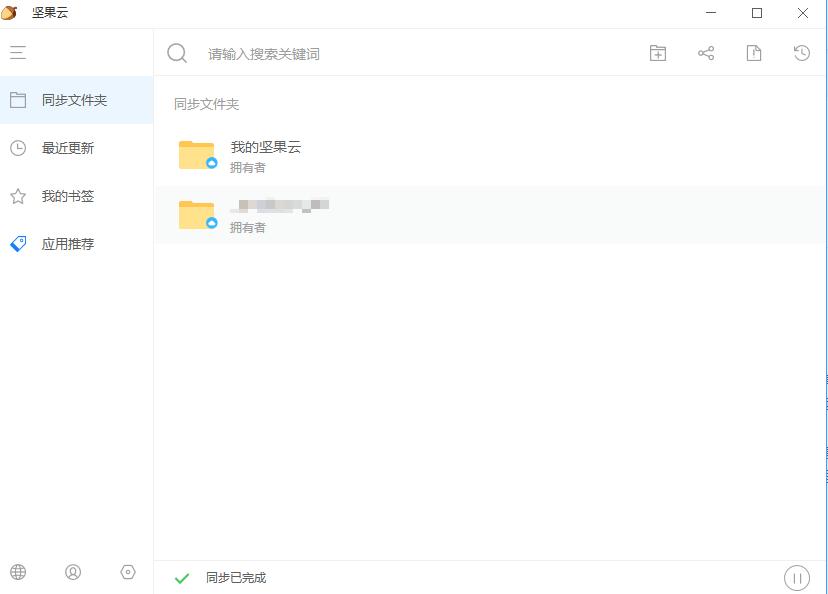View sync history via the clock icon
This screenshot has height=594, width=828.
[801, 53]
